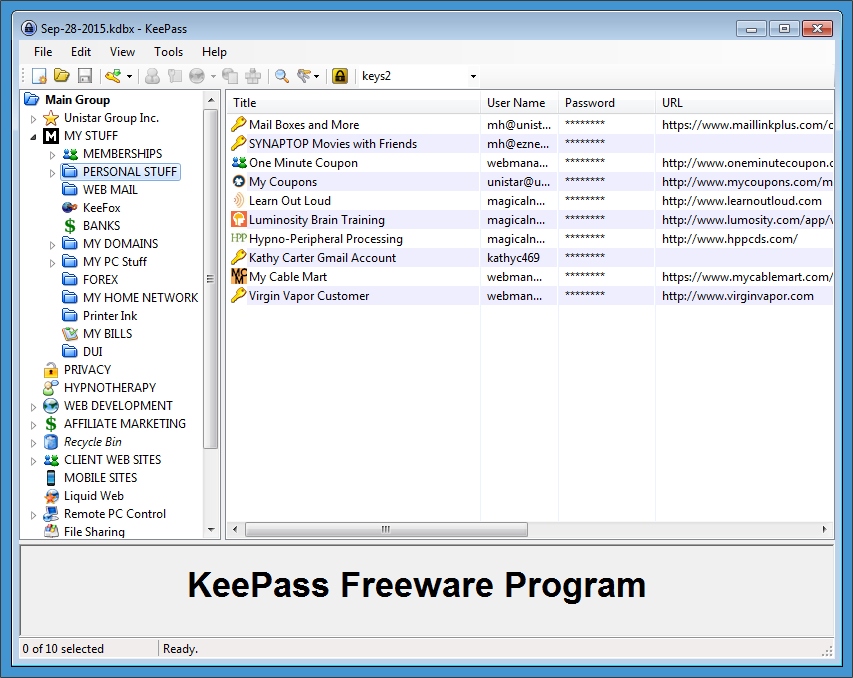Click the Recycle Bin icon in tree

pyautogui.click(x=51, y=442)
